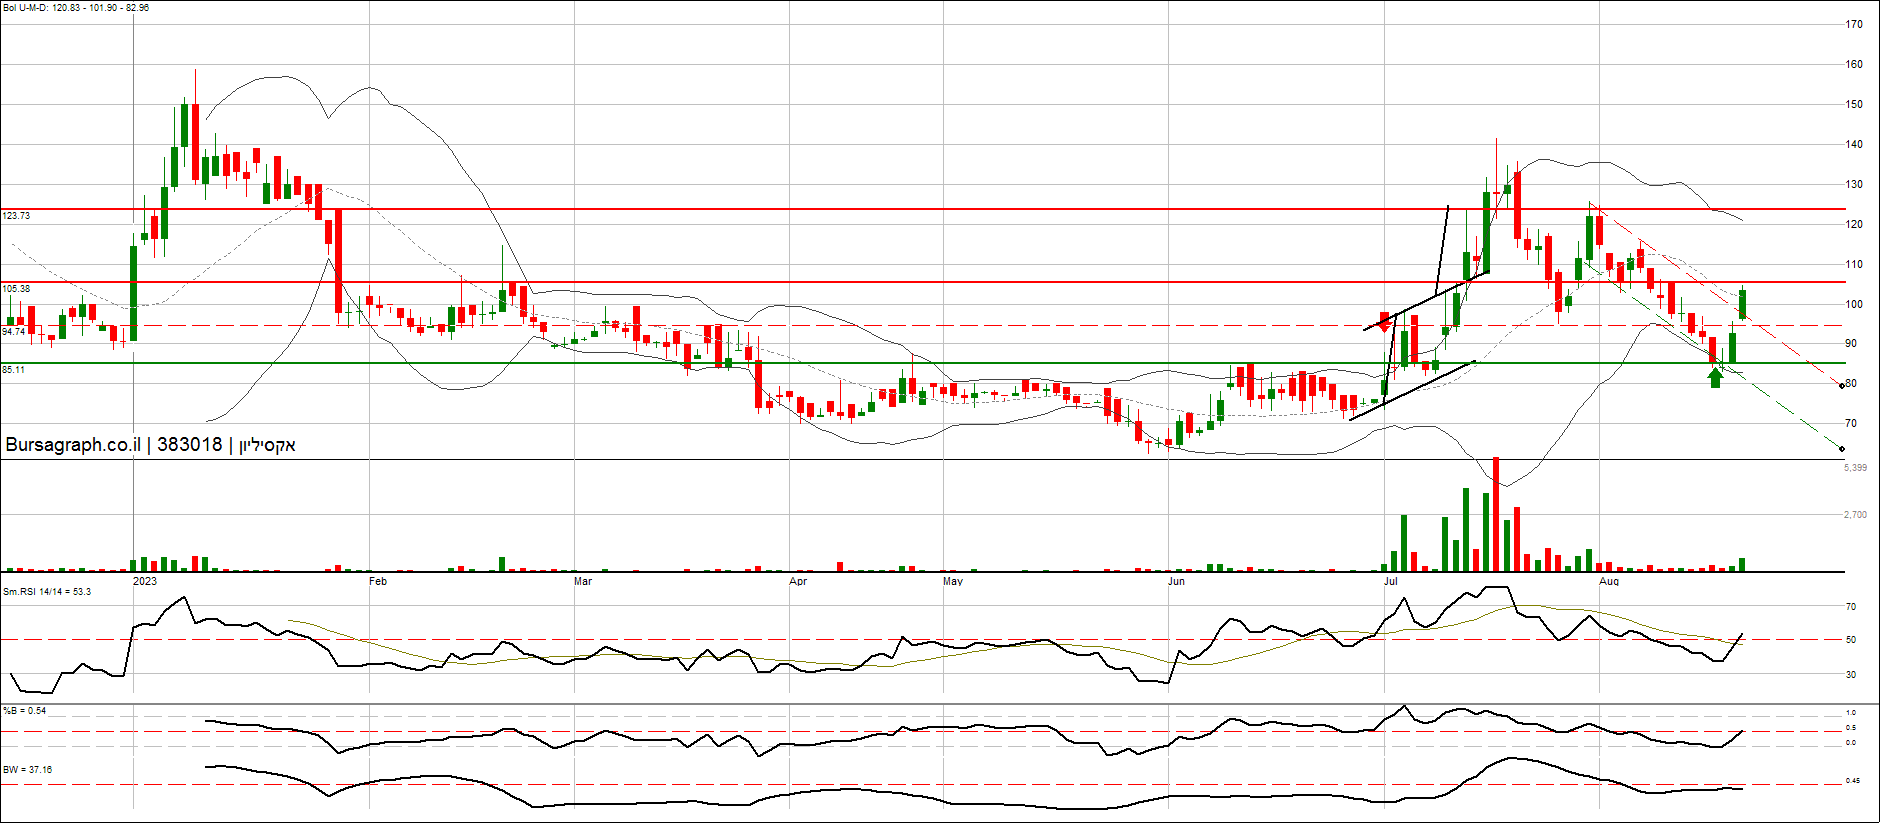
Task: Click the Bursagraph.co.il watermark text
Action: pos(150,445)
